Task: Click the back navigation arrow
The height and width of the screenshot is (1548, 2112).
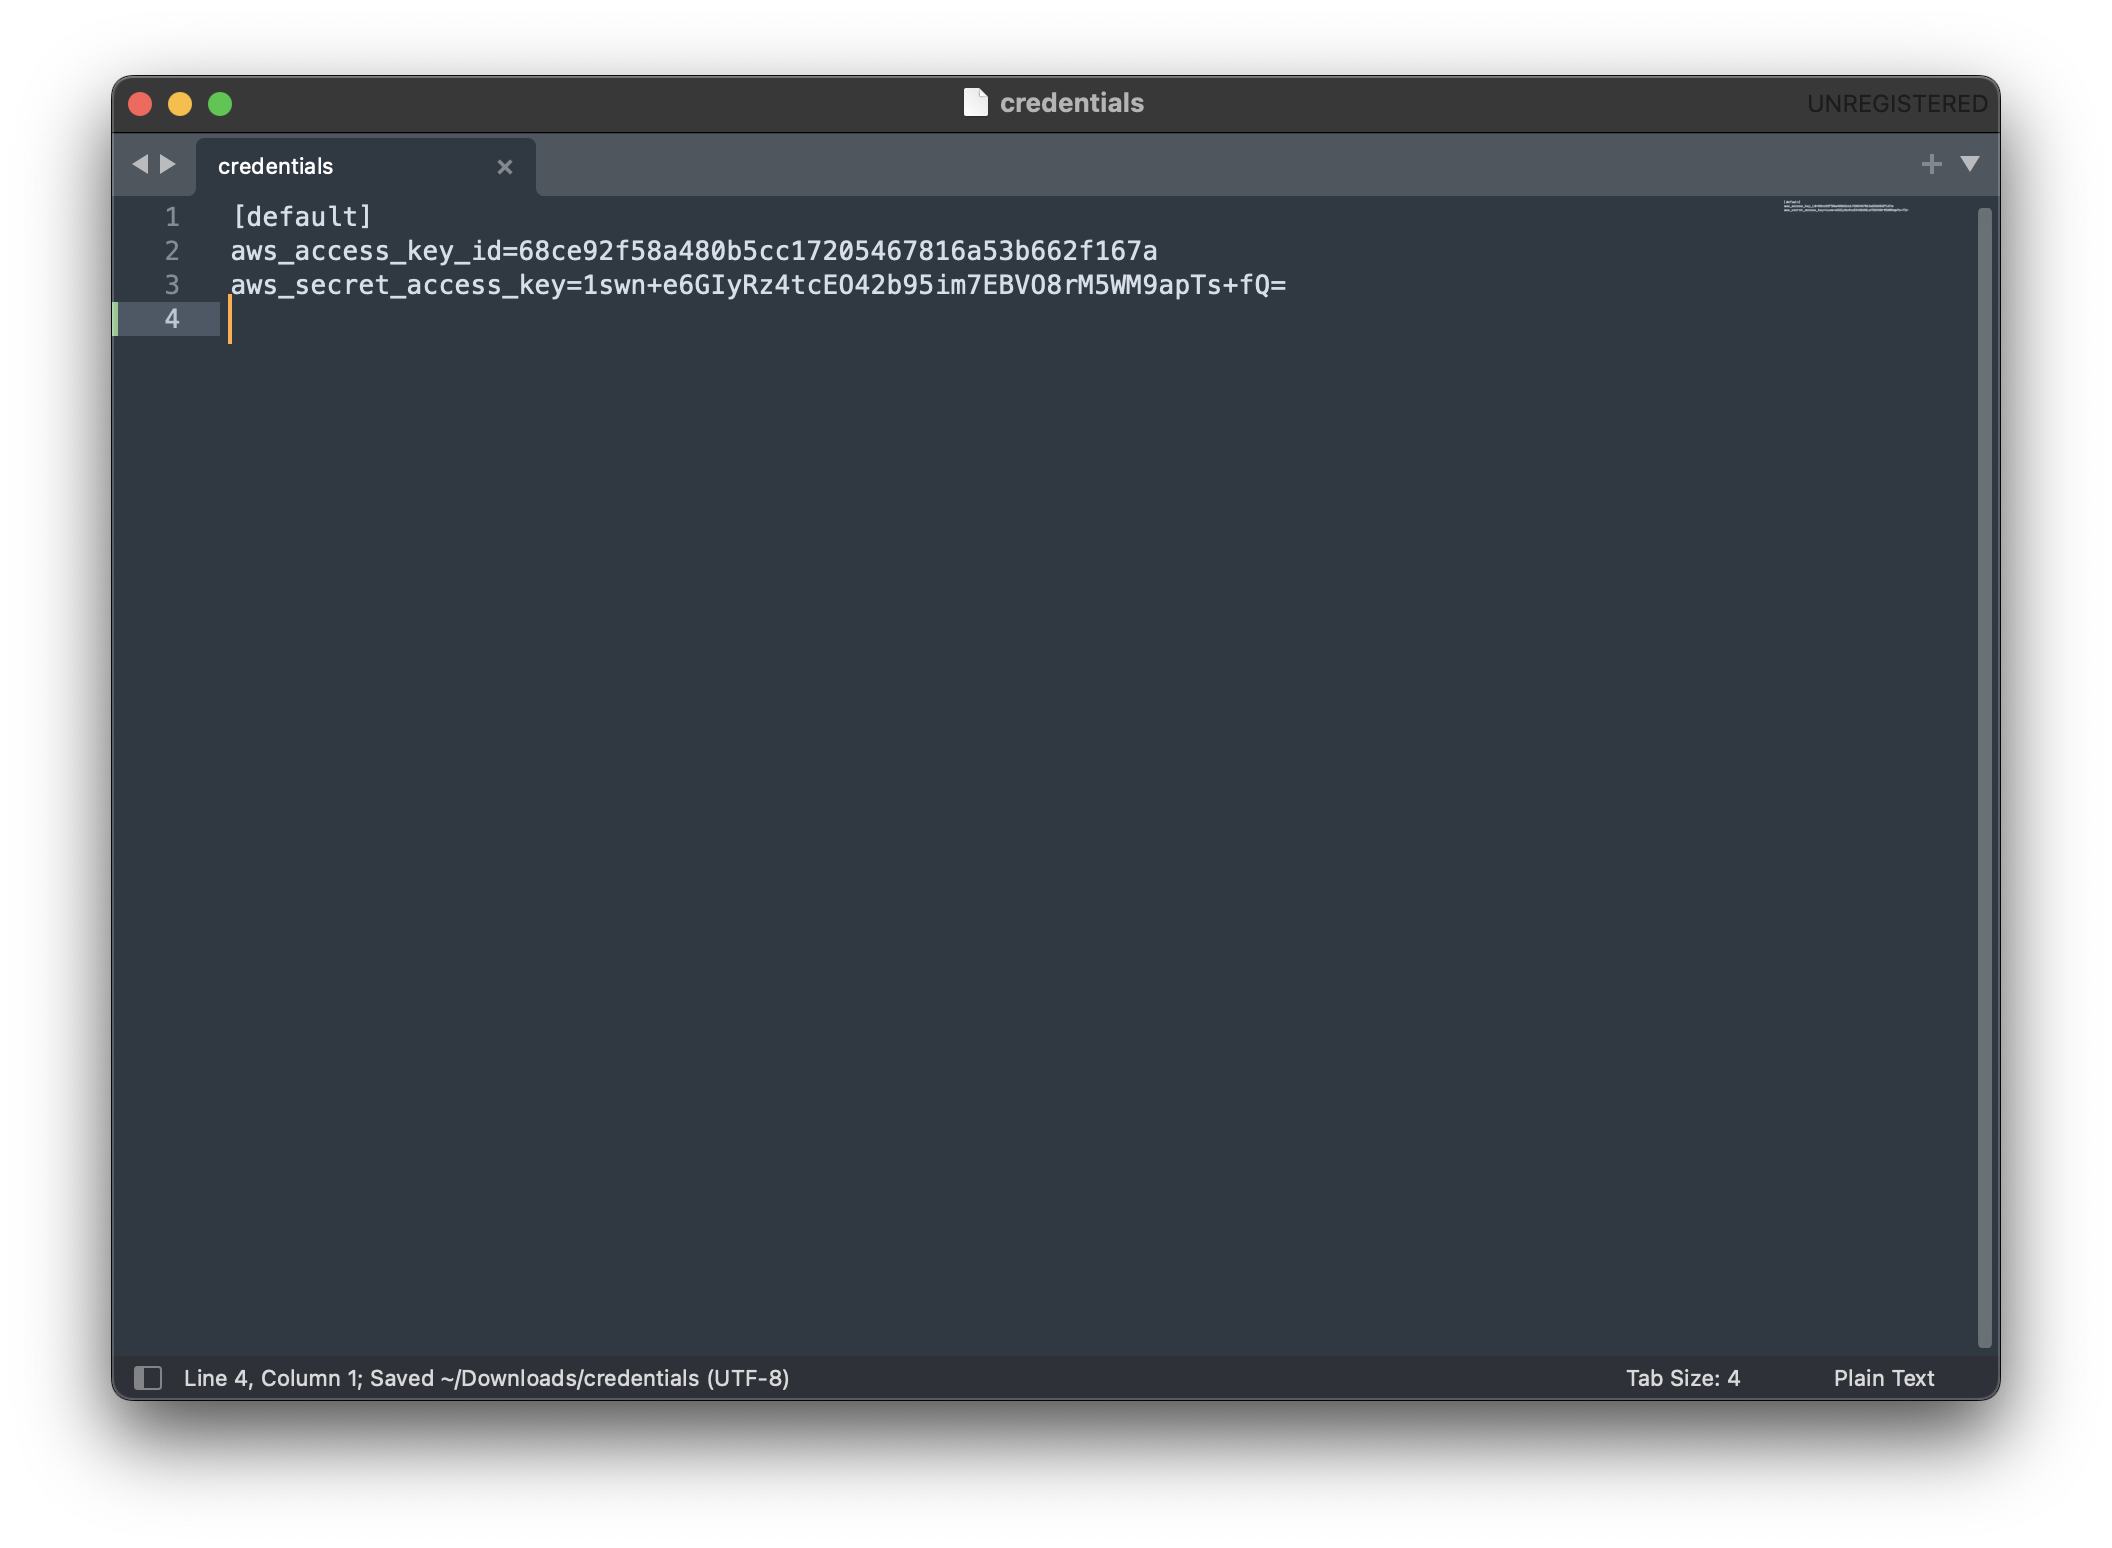Action: pos(140,164)
